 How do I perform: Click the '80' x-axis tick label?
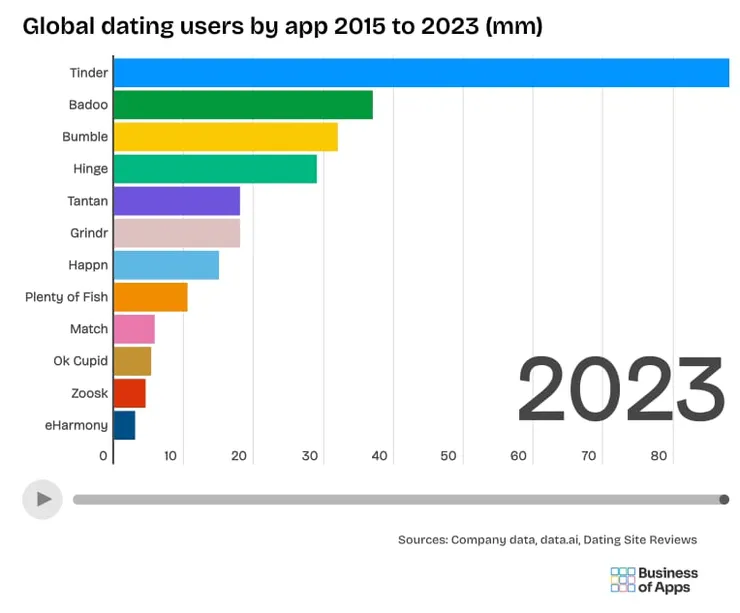click(659, 456)
